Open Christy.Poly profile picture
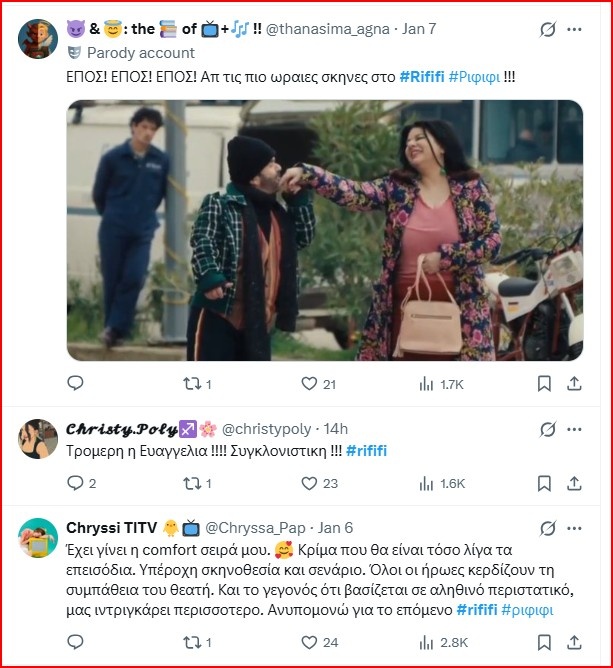The height and width of the screenshot is (668, 613). pyautogui.click(x=38, y=438)
